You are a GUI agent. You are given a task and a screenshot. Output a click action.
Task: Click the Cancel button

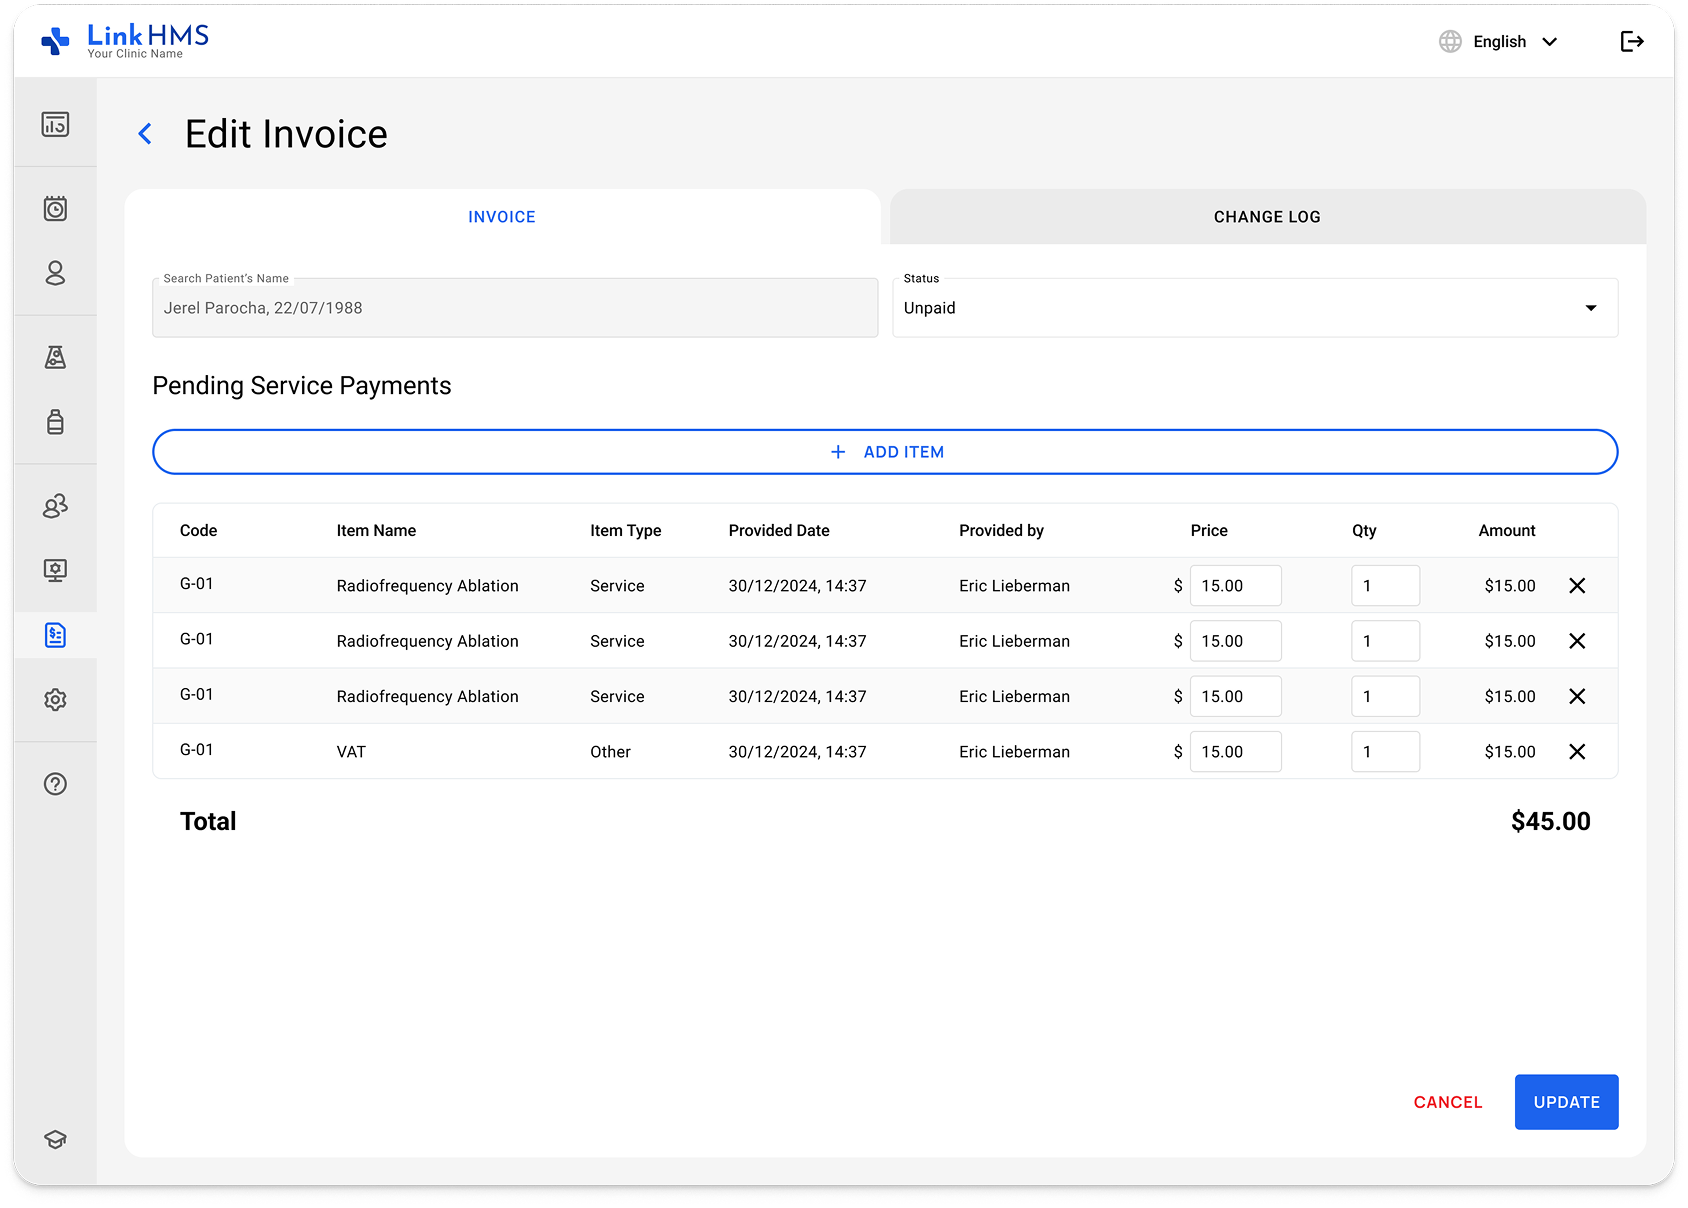coord(1448,1102)
